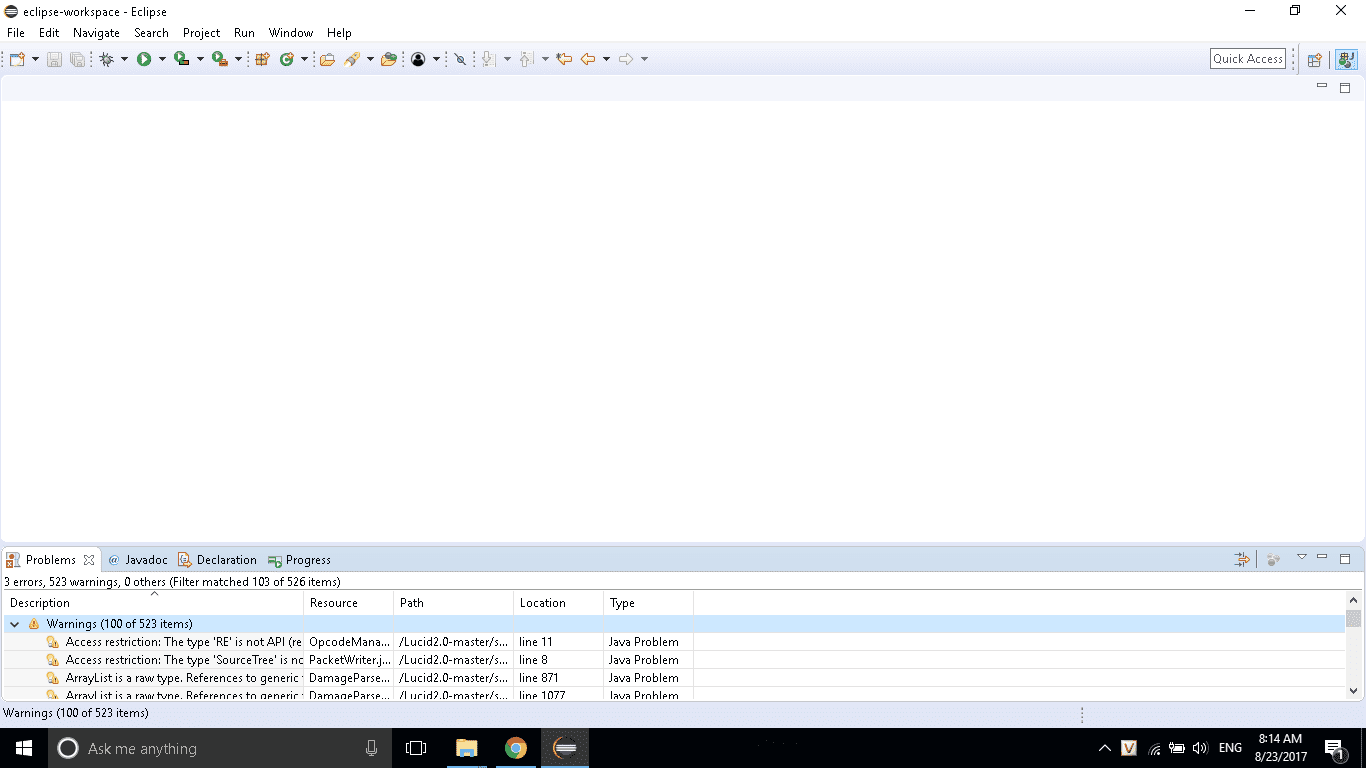The image size is (1366, 768).
Task: Maximize the Problems view panel
Action: click(x=1345, y=559)
